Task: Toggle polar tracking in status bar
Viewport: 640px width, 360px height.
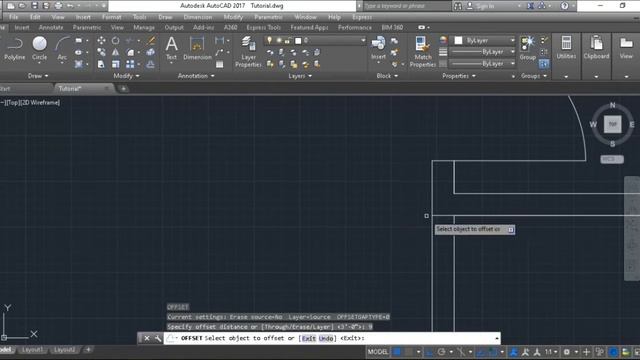Action: click(x=442, y=351)
